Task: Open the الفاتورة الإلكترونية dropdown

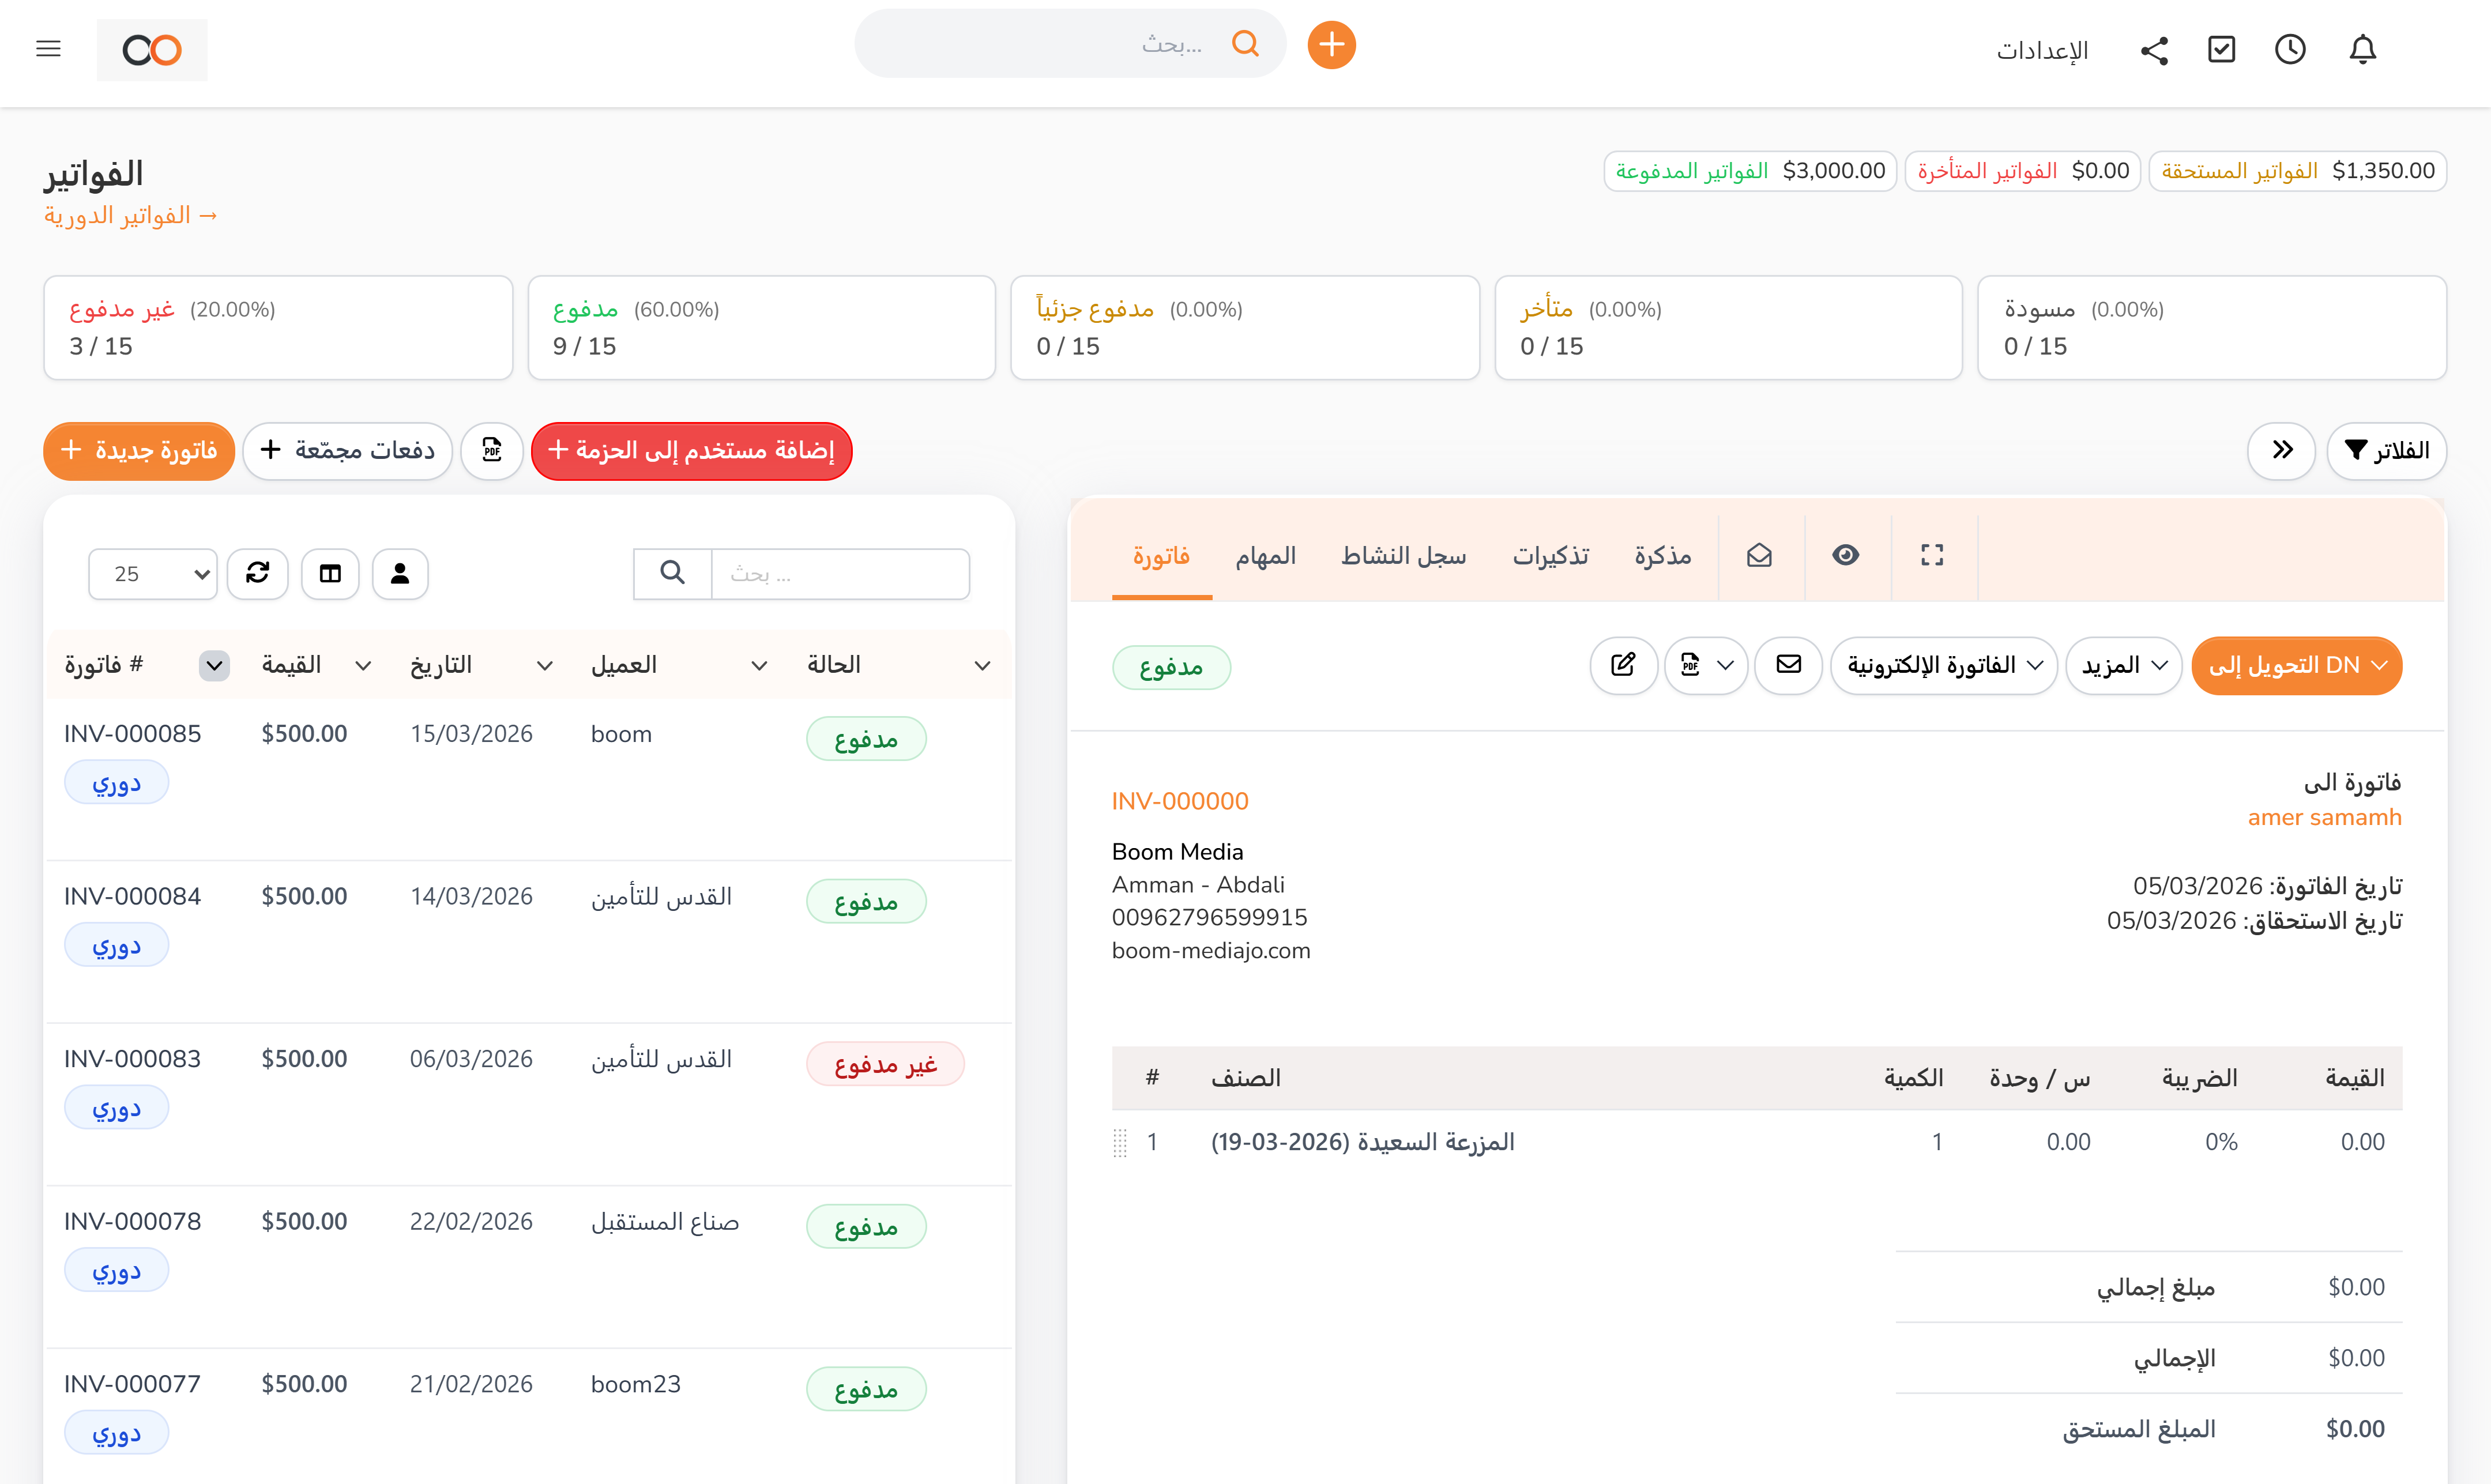Action: [x=1943, y=665]
